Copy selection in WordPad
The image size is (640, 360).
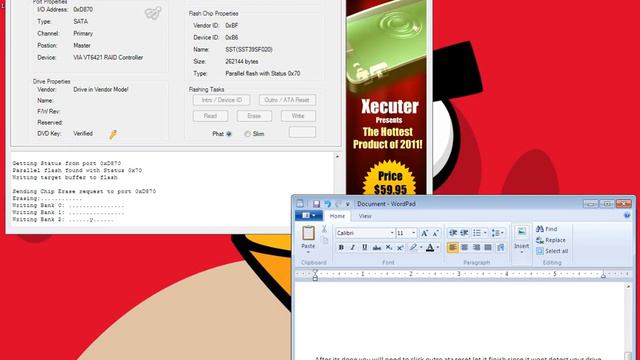click(x=325, y=240)
